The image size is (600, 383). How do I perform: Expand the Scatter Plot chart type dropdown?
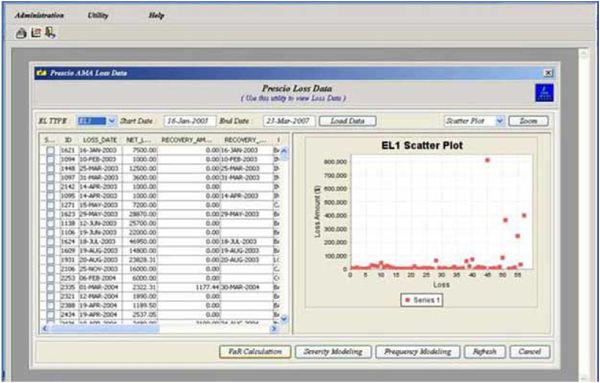500,121
